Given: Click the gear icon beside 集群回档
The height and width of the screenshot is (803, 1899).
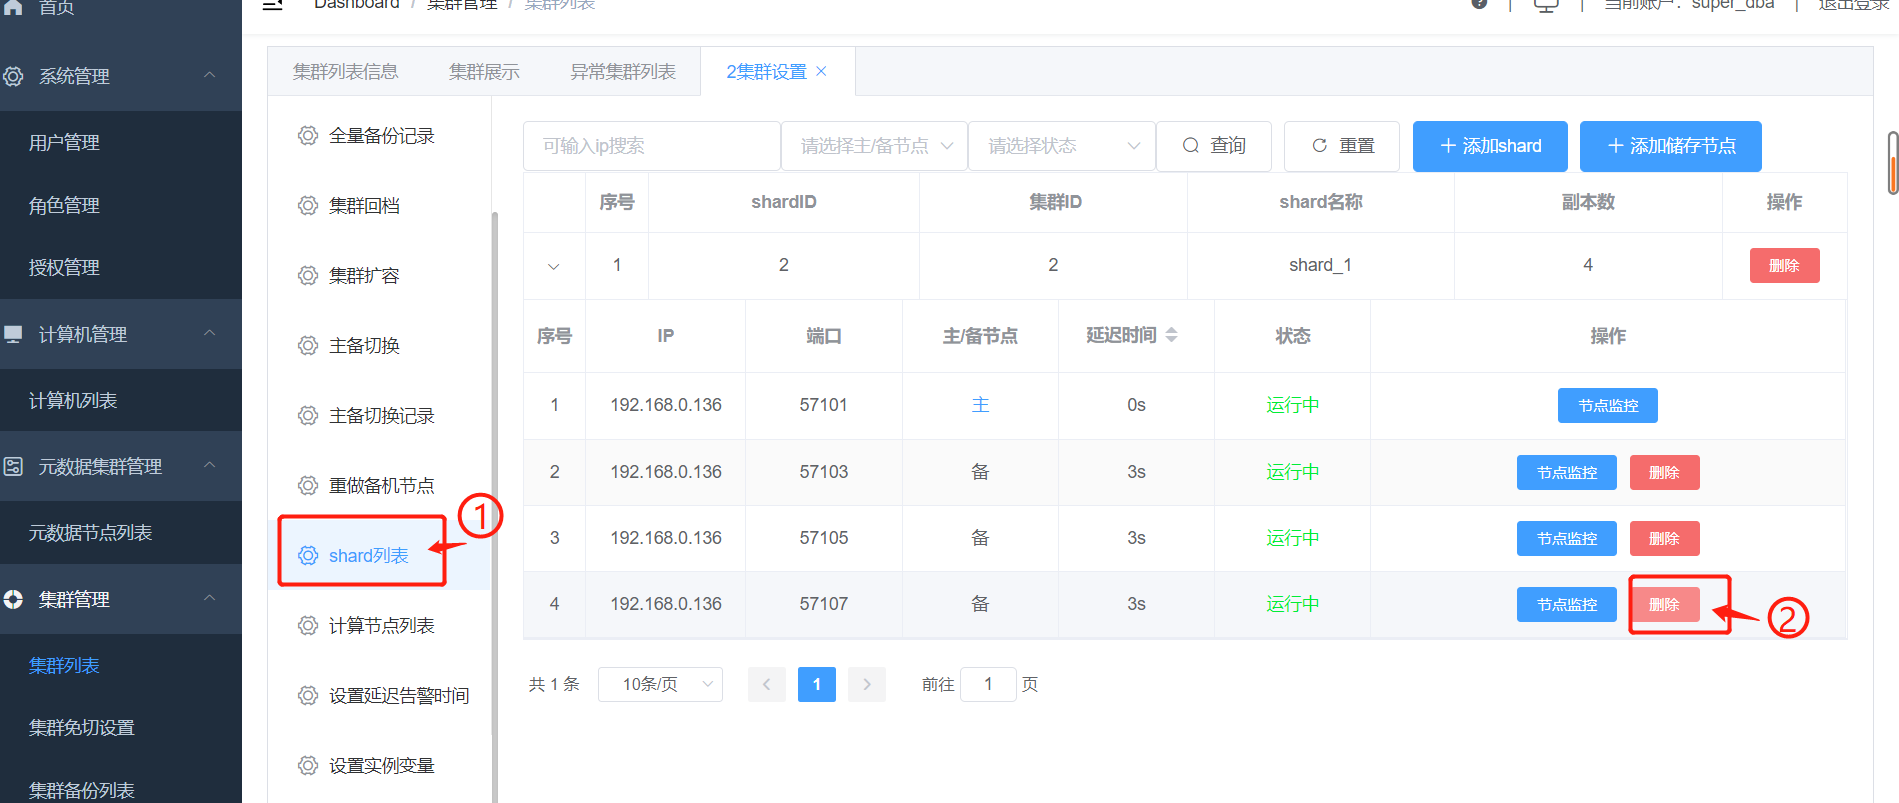Looking at the screenshot, I should tap(308, 206).
